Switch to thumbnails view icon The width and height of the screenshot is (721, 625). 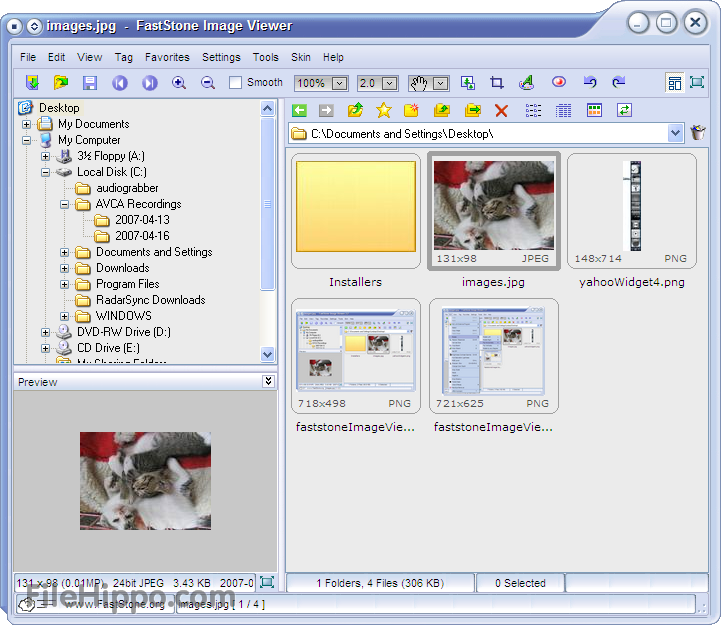(594, 110)
